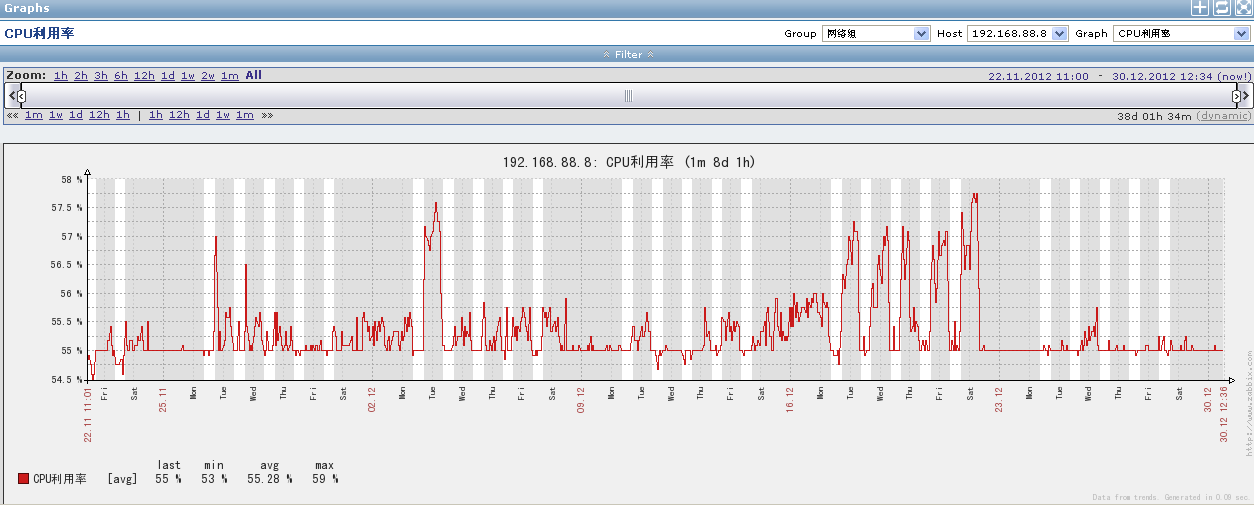Click the red CPU legend color square
This screenshot has height=505, width=1254.
coord(24,479)
